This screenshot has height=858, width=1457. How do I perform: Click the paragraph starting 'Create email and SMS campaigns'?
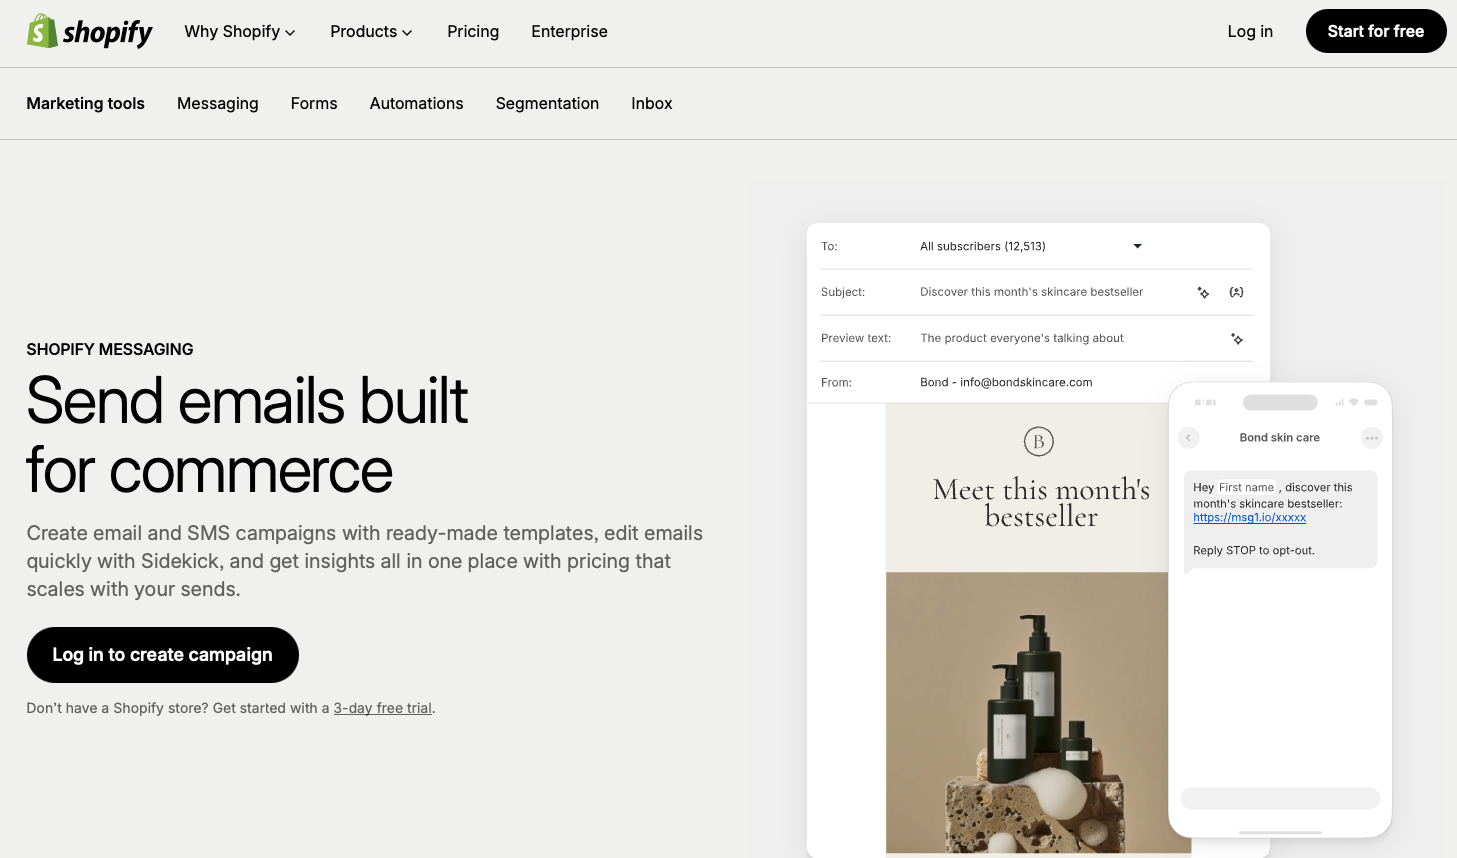pyautogui.click(x=365, y=561)
